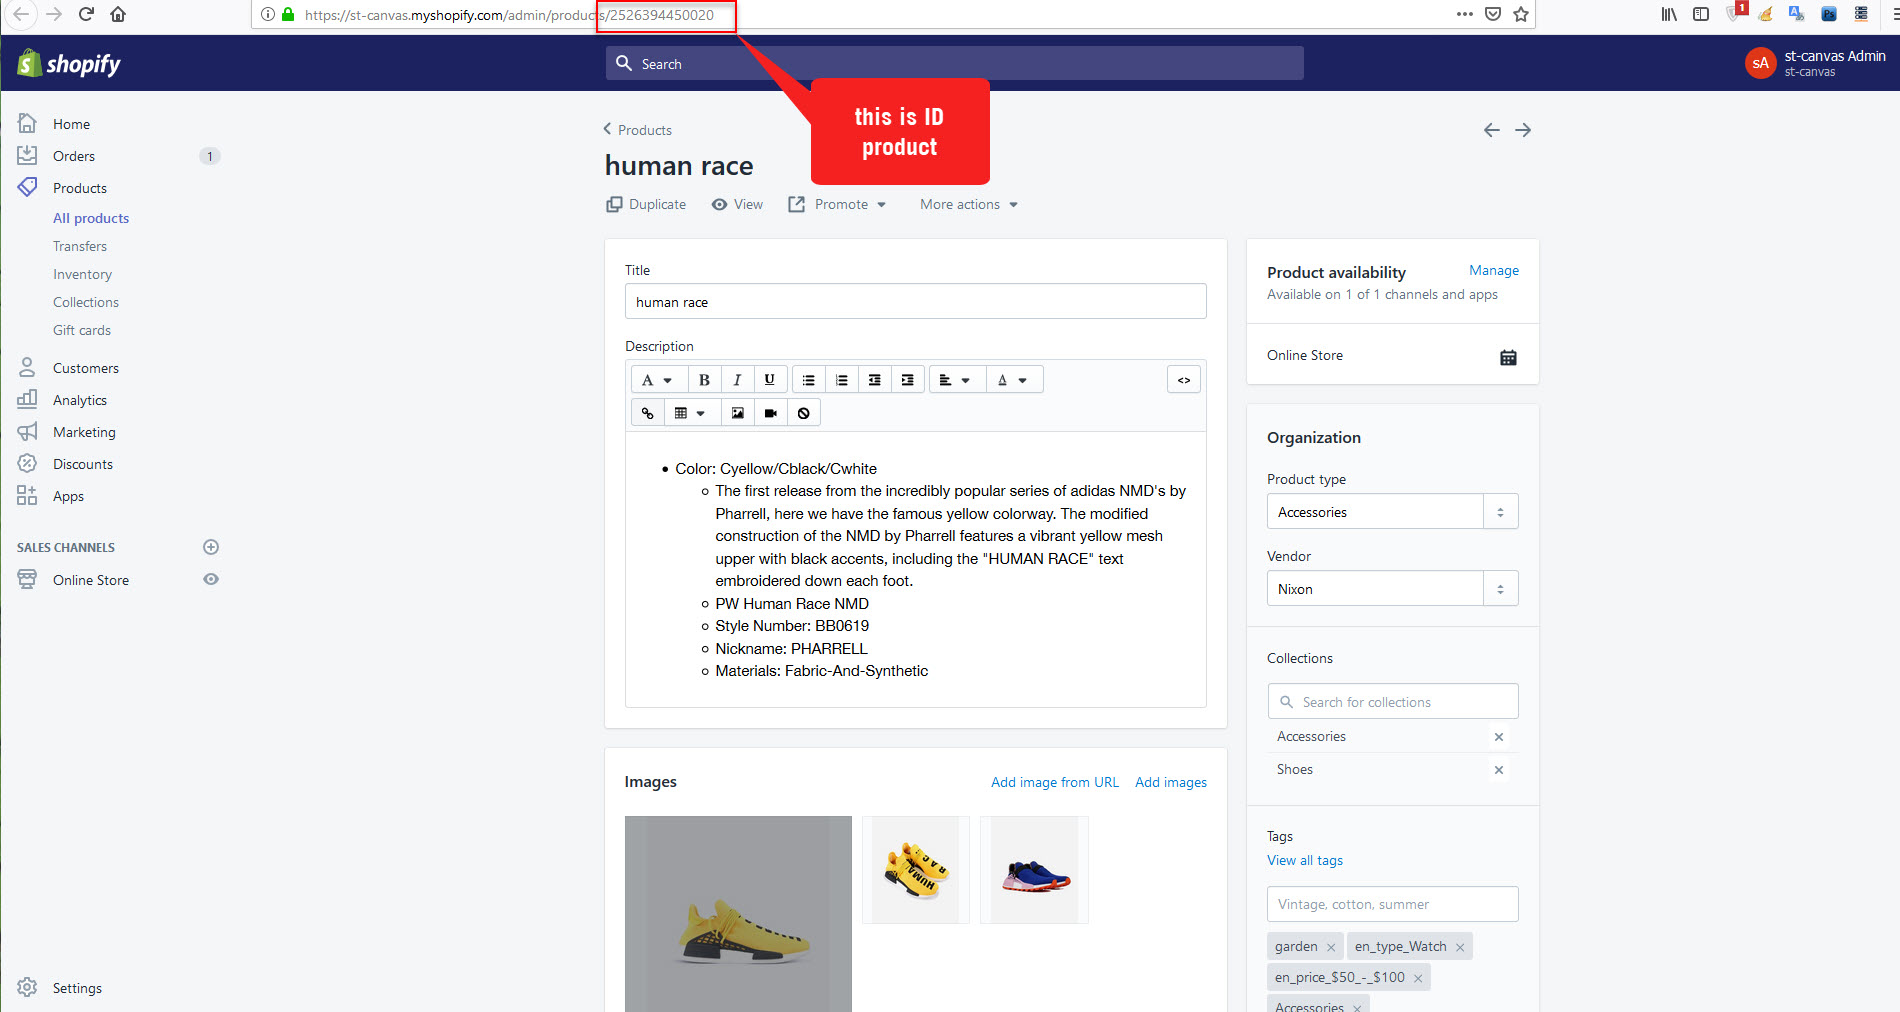Viewport: 1900px width, 1012px height.
Task: Add a new sales channel
Action: (211, 547)
